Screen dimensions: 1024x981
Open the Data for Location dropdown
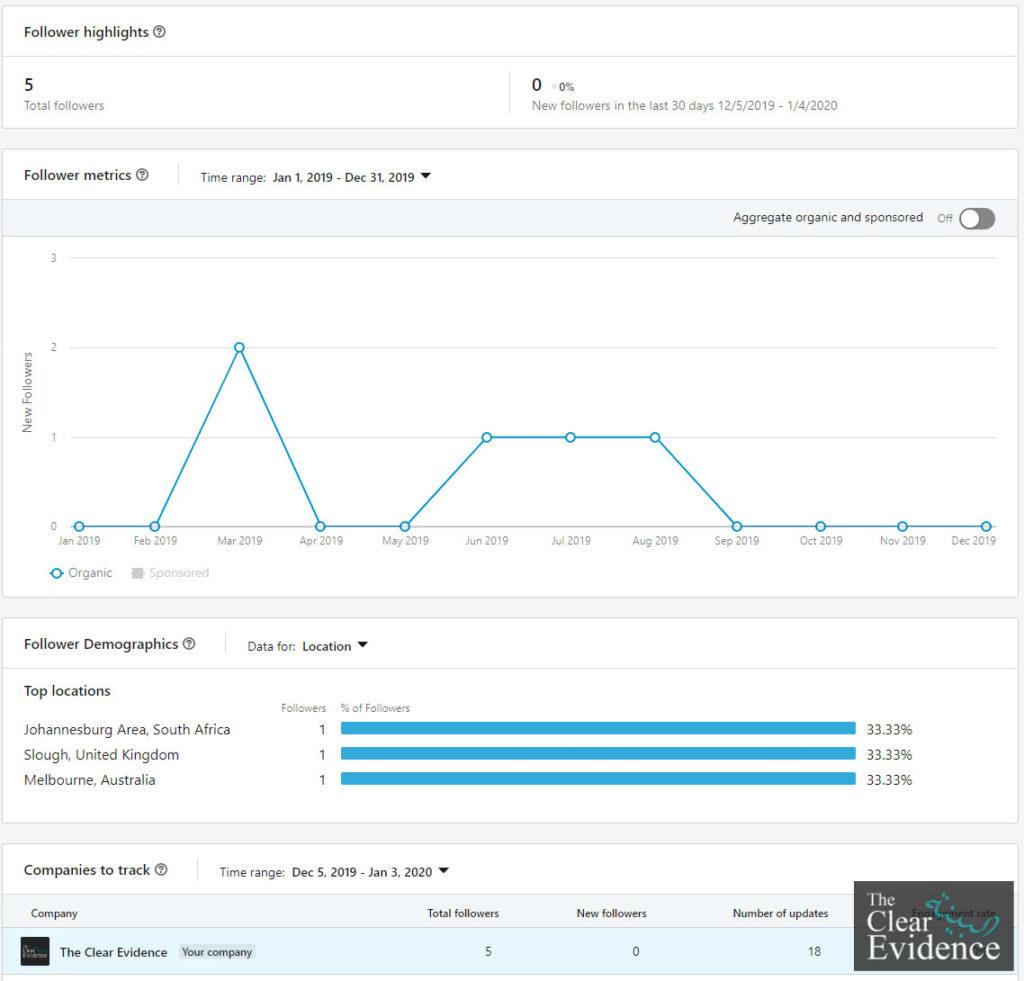pos(334,646)
